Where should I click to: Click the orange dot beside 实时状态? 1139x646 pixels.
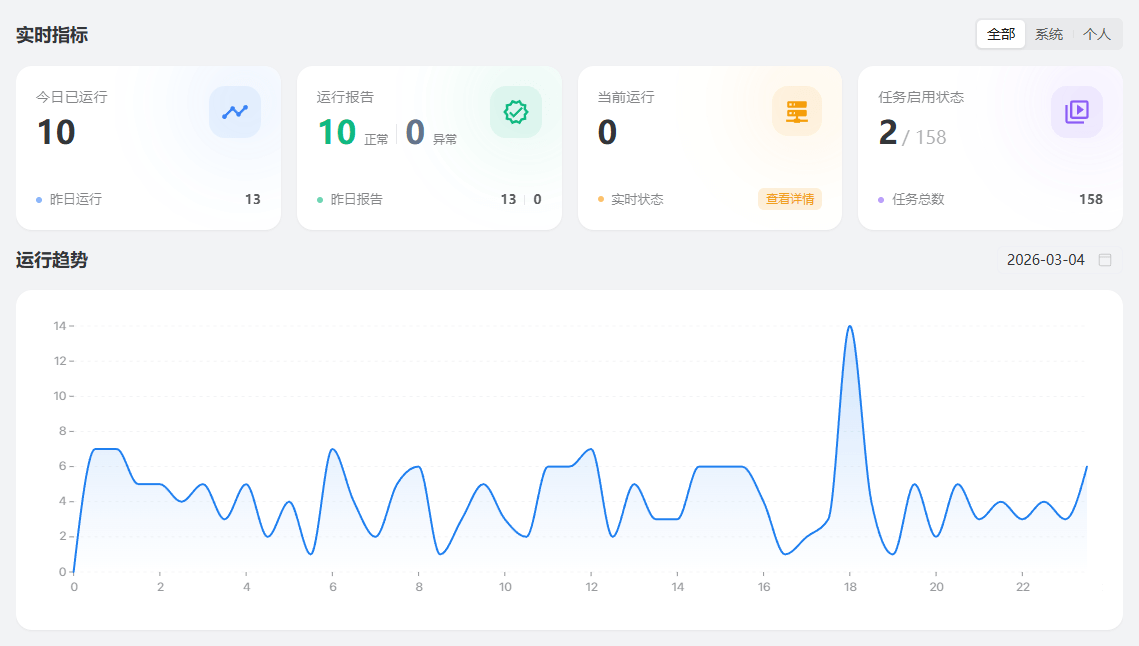pyautogui.click(x=601, y=200)
